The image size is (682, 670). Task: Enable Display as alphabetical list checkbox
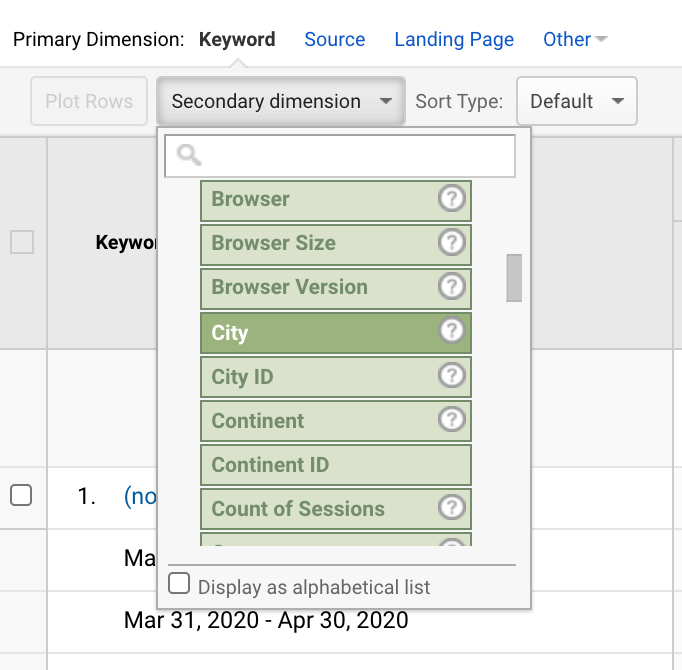tap(179, 584)
